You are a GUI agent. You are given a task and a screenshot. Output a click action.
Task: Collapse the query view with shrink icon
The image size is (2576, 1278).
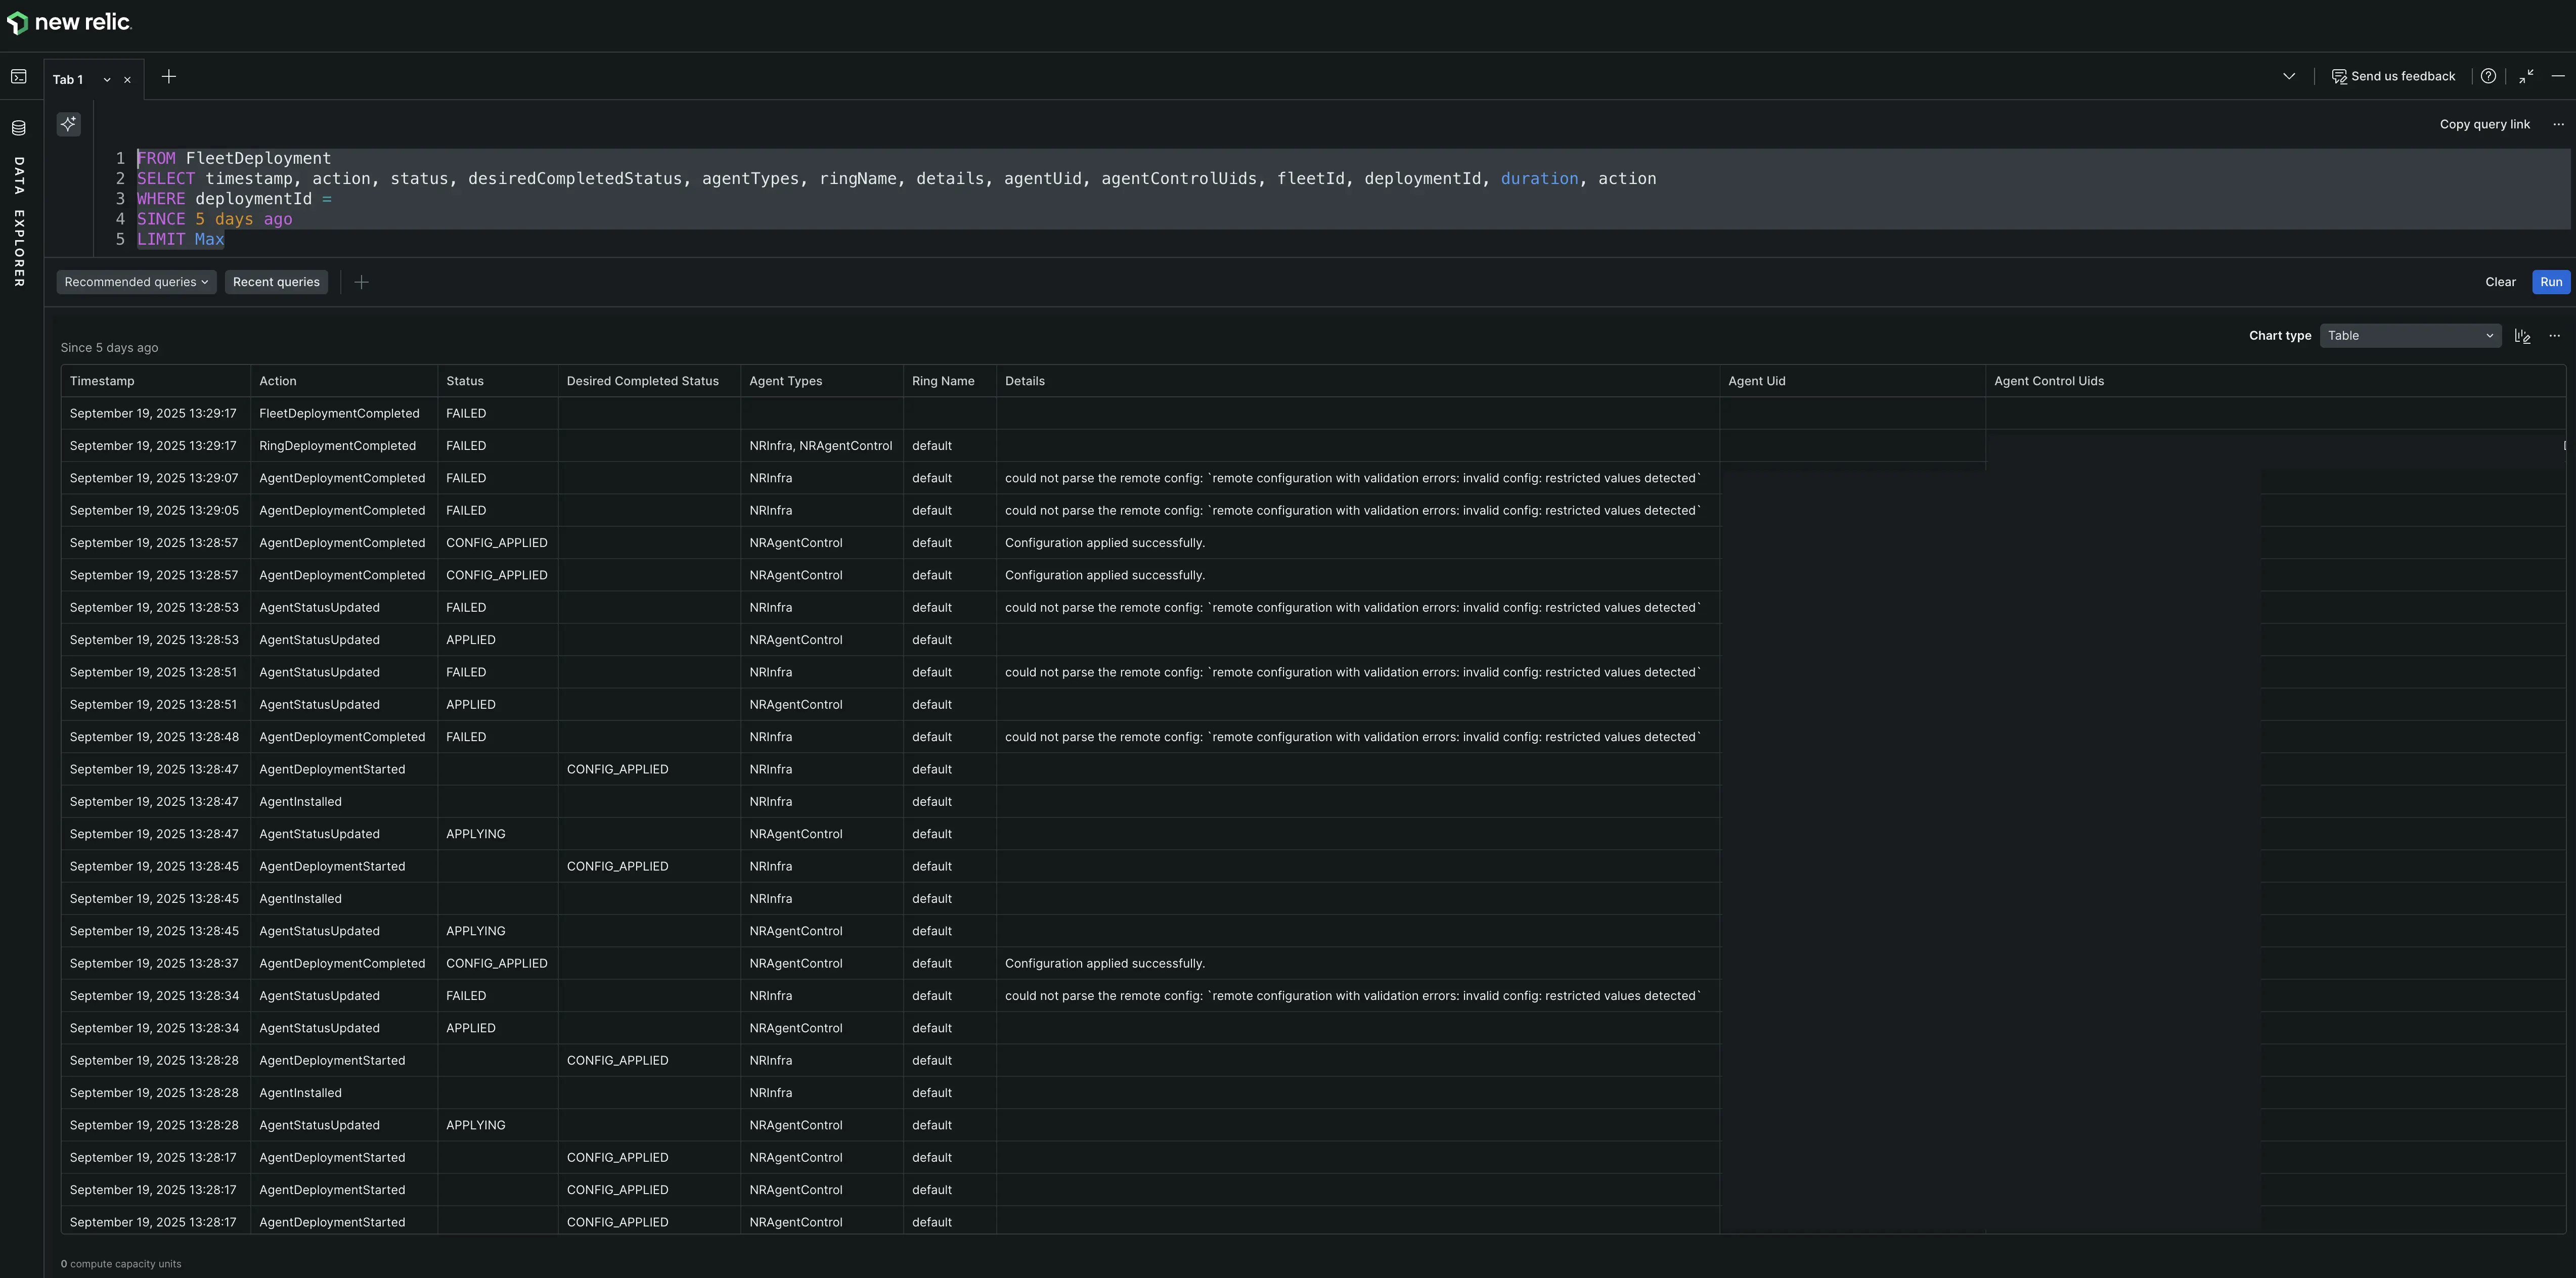pos(2526,76)
